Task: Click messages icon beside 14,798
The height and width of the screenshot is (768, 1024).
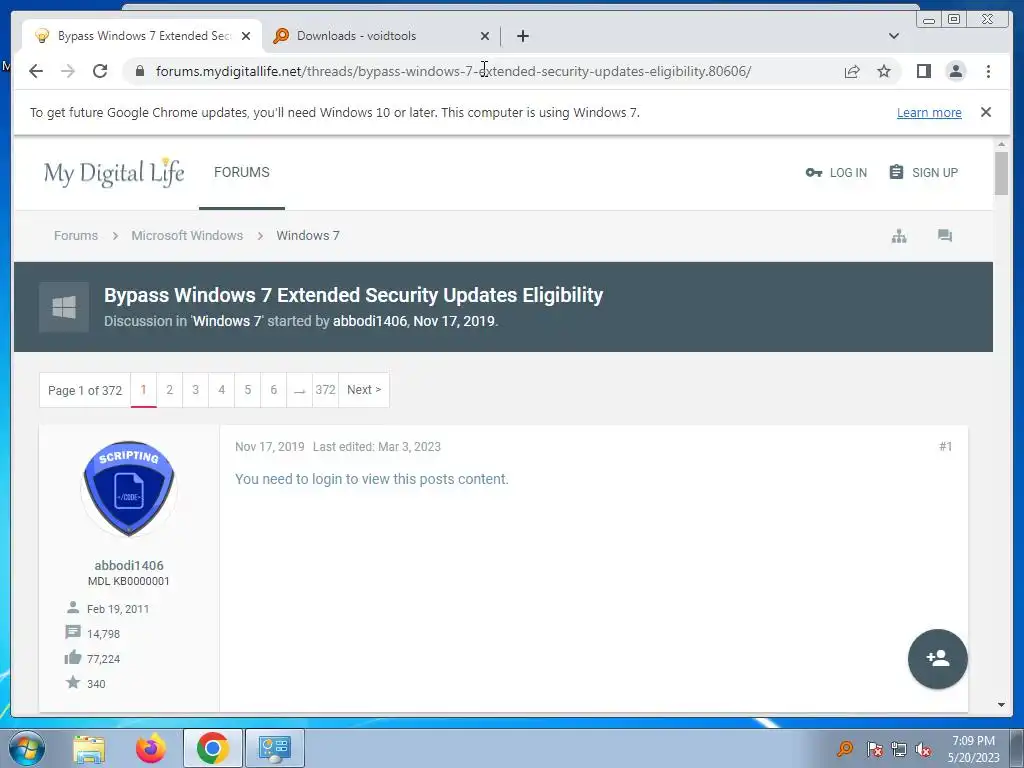Action: (72, 632)
